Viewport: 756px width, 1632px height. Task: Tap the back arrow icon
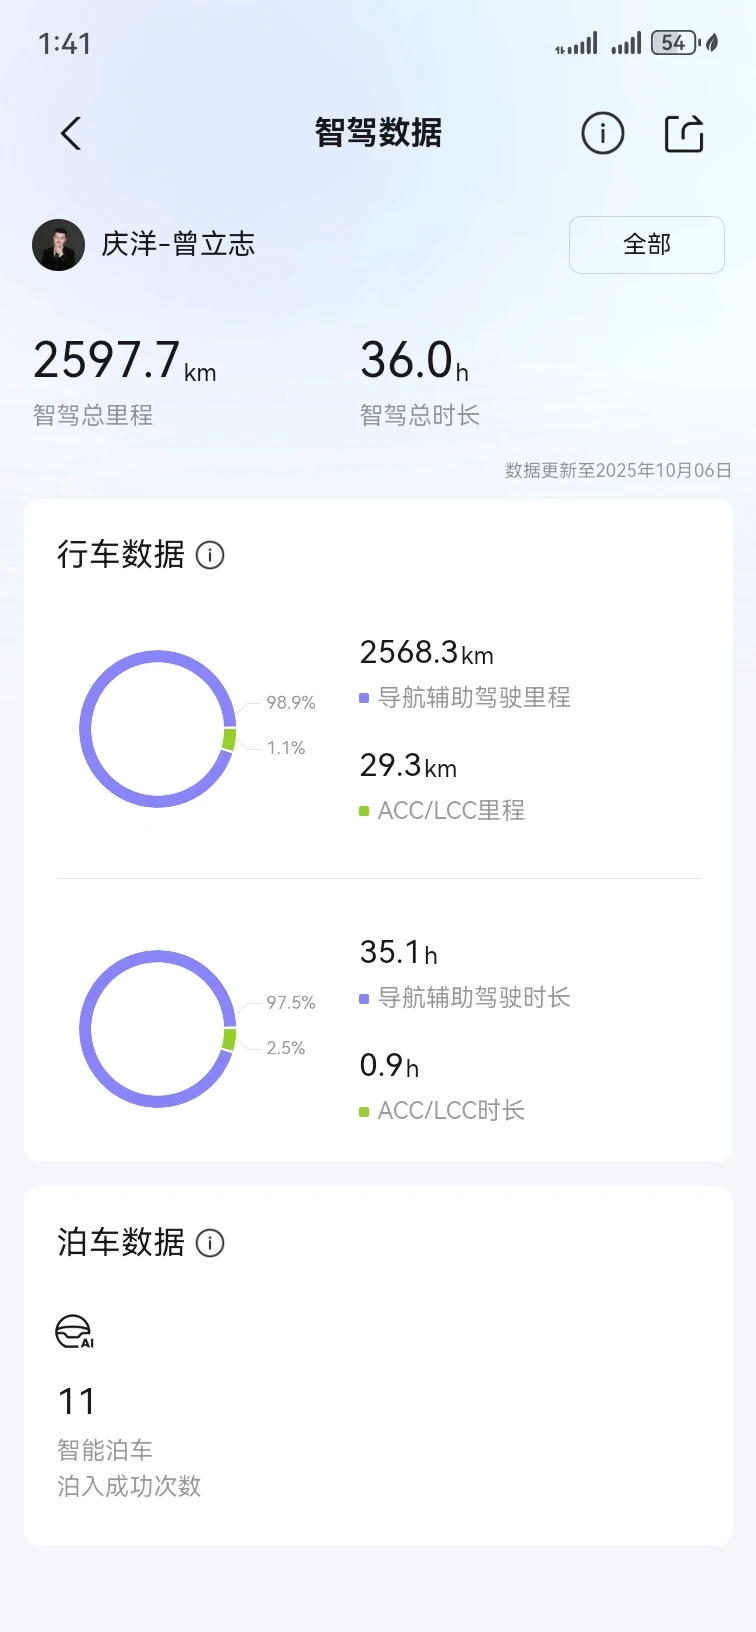[x=71, y=133]
